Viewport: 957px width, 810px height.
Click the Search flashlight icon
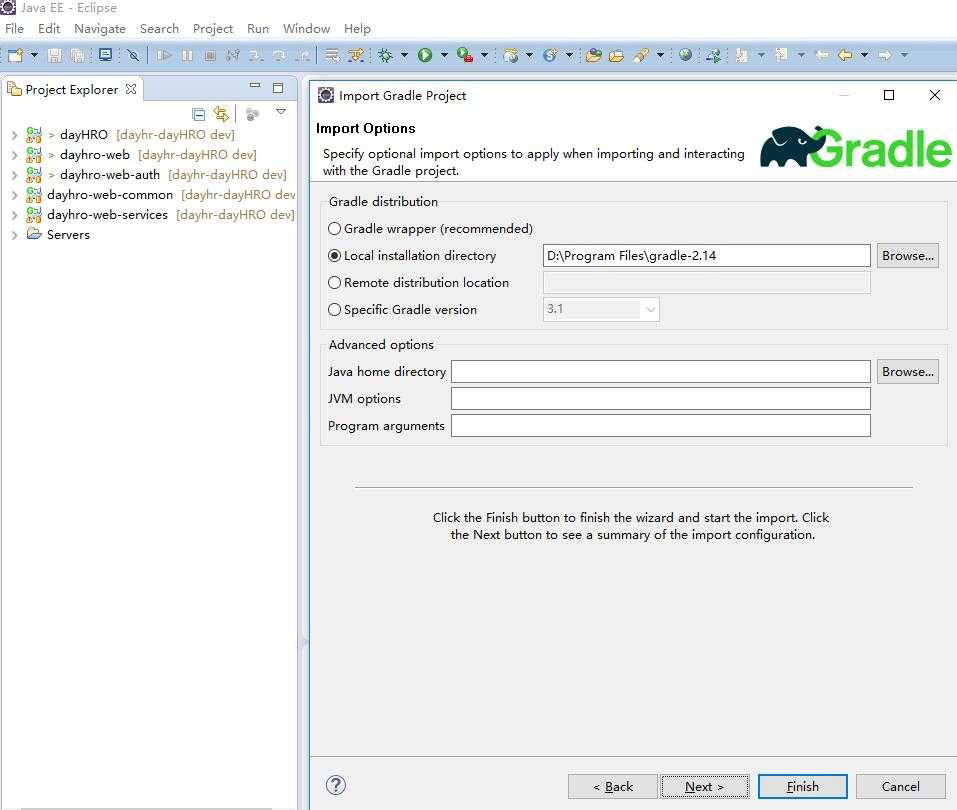click(640, 56)
